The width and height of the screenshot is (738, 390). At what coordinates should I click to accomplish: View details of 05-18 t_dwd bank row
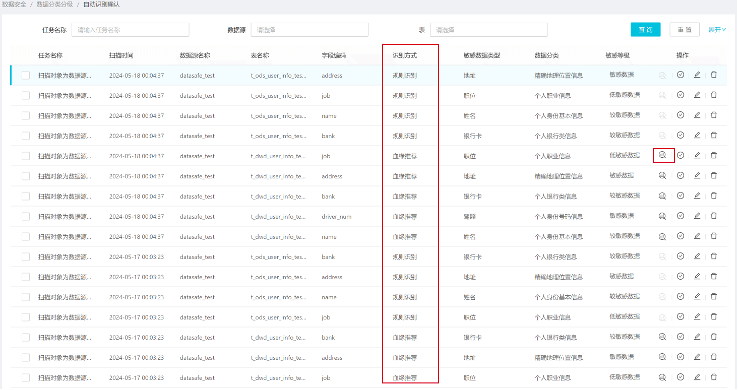663,196
